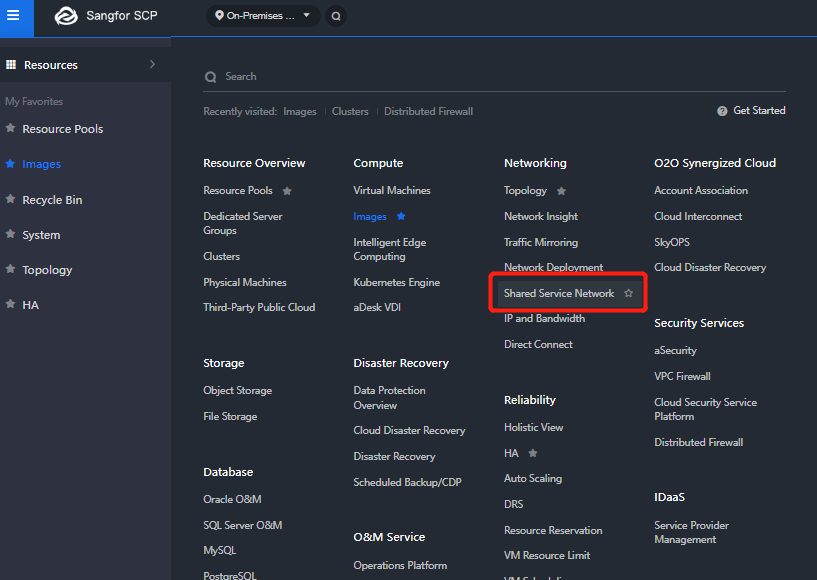Click the Resources grid icon

(11, 65)
